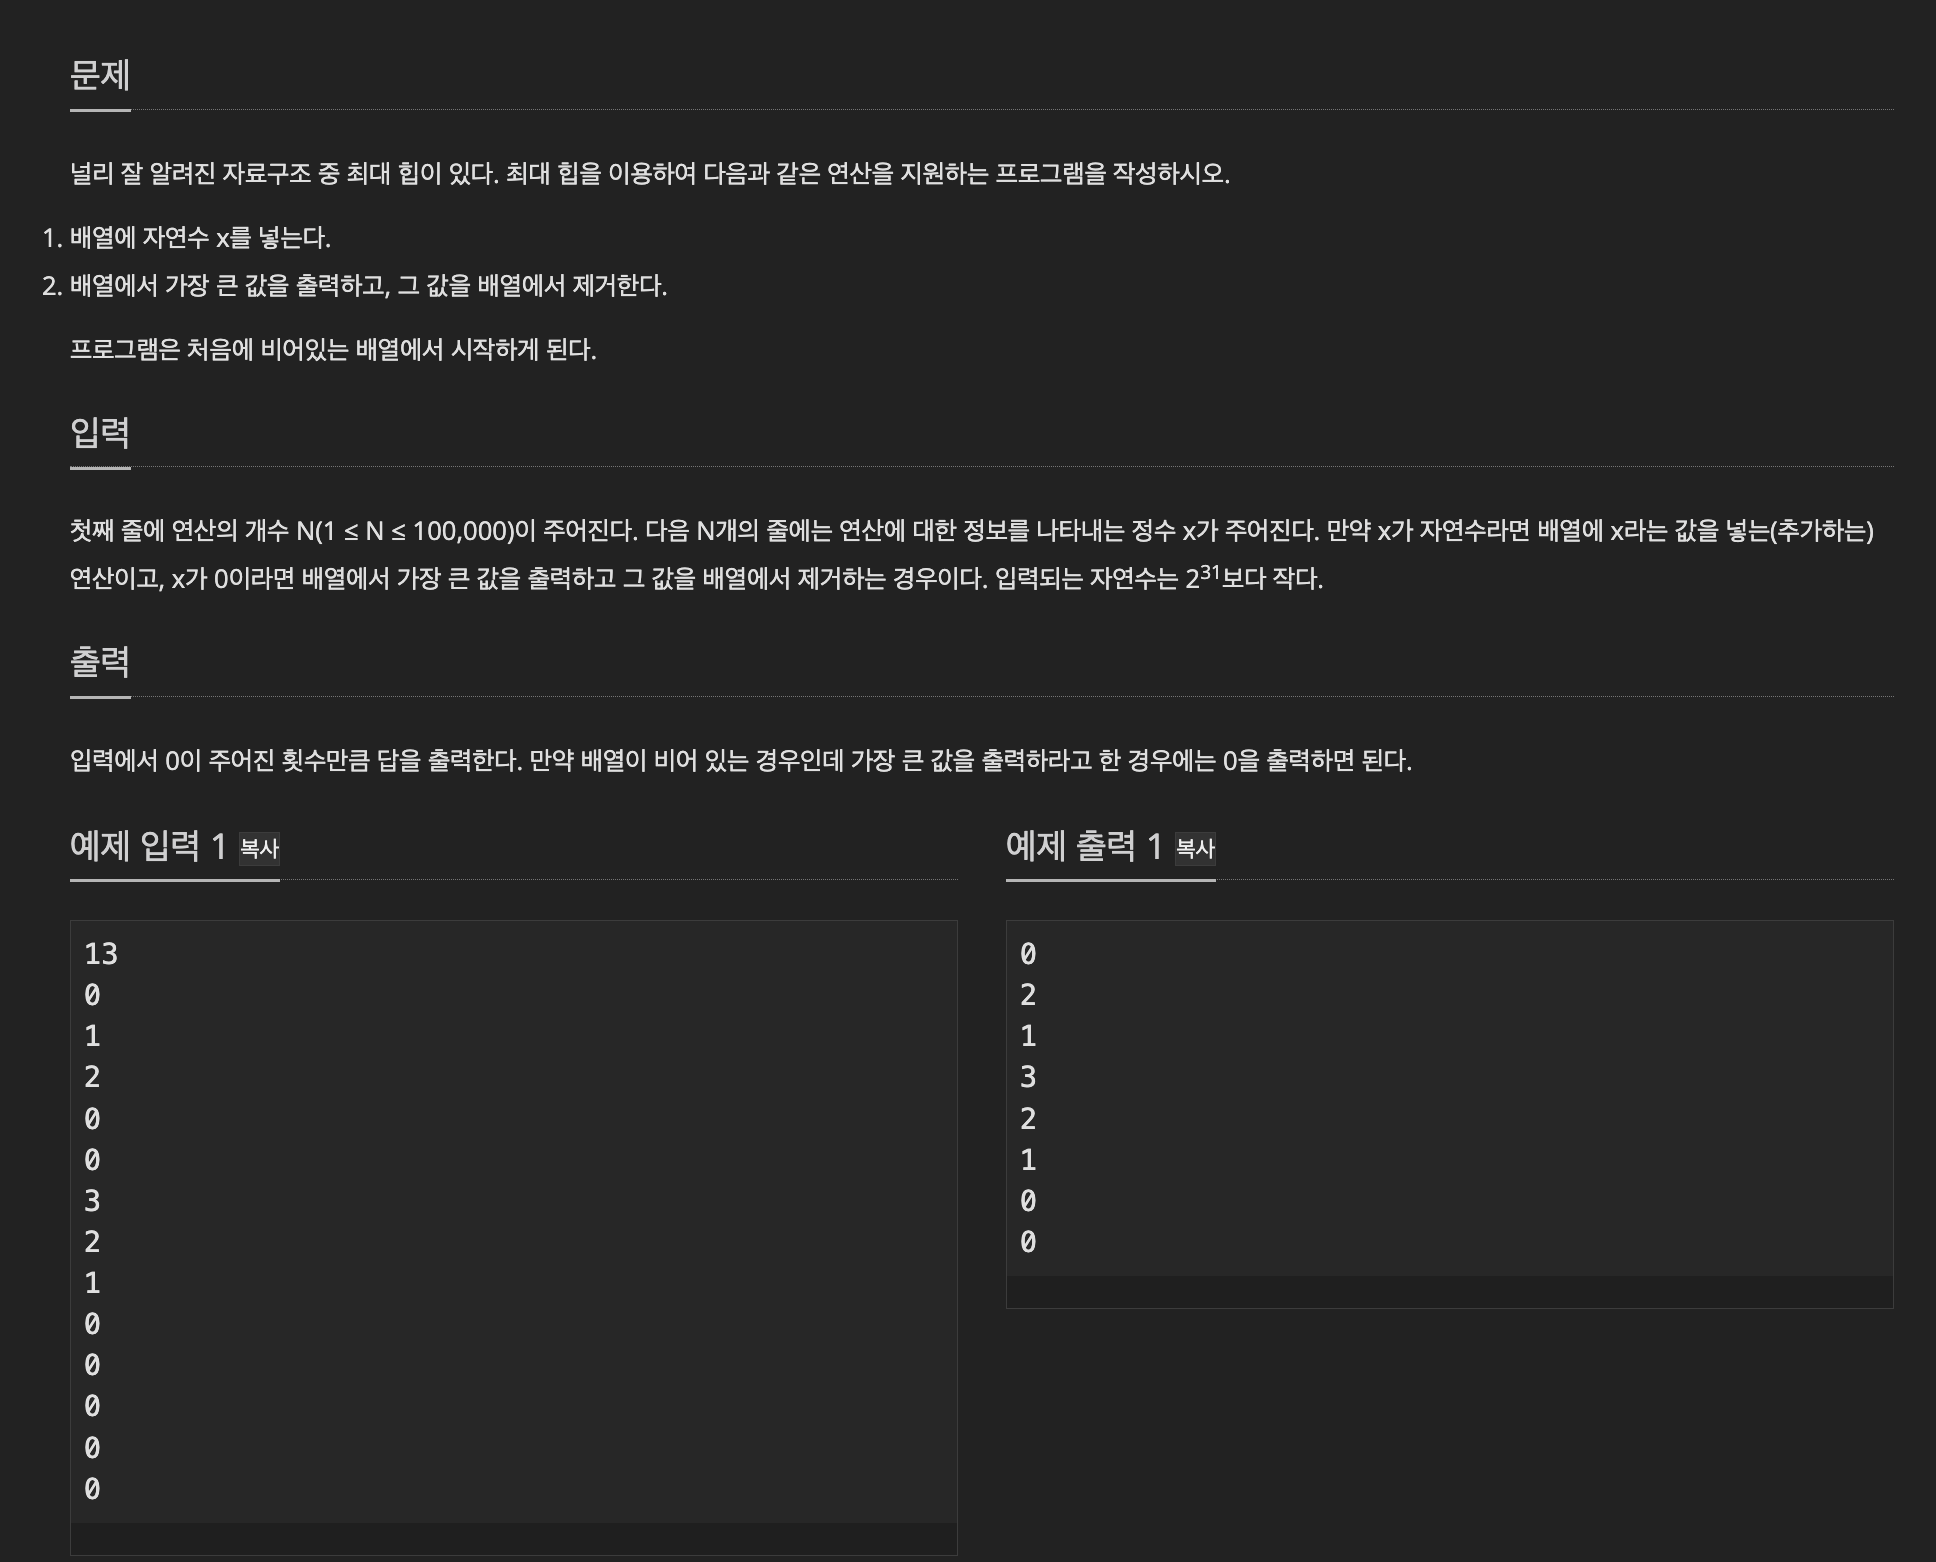Click the value 3 in sample output
The image size is (1936, 1562).
1028,1078
